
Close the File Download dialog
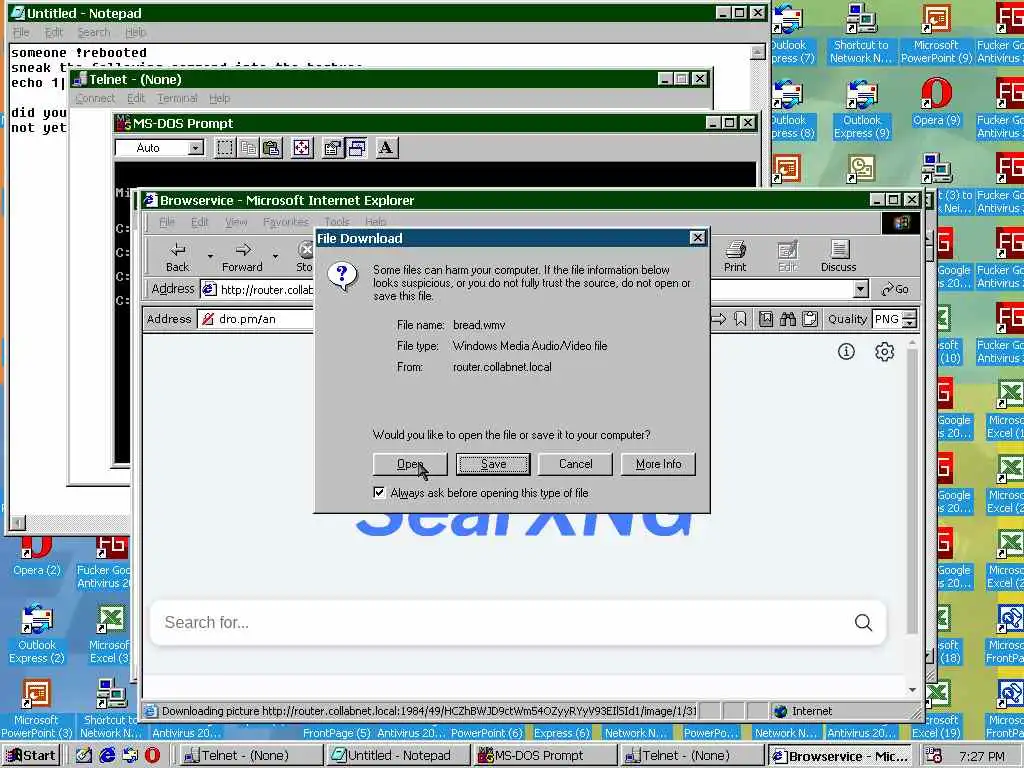(697, 238)
